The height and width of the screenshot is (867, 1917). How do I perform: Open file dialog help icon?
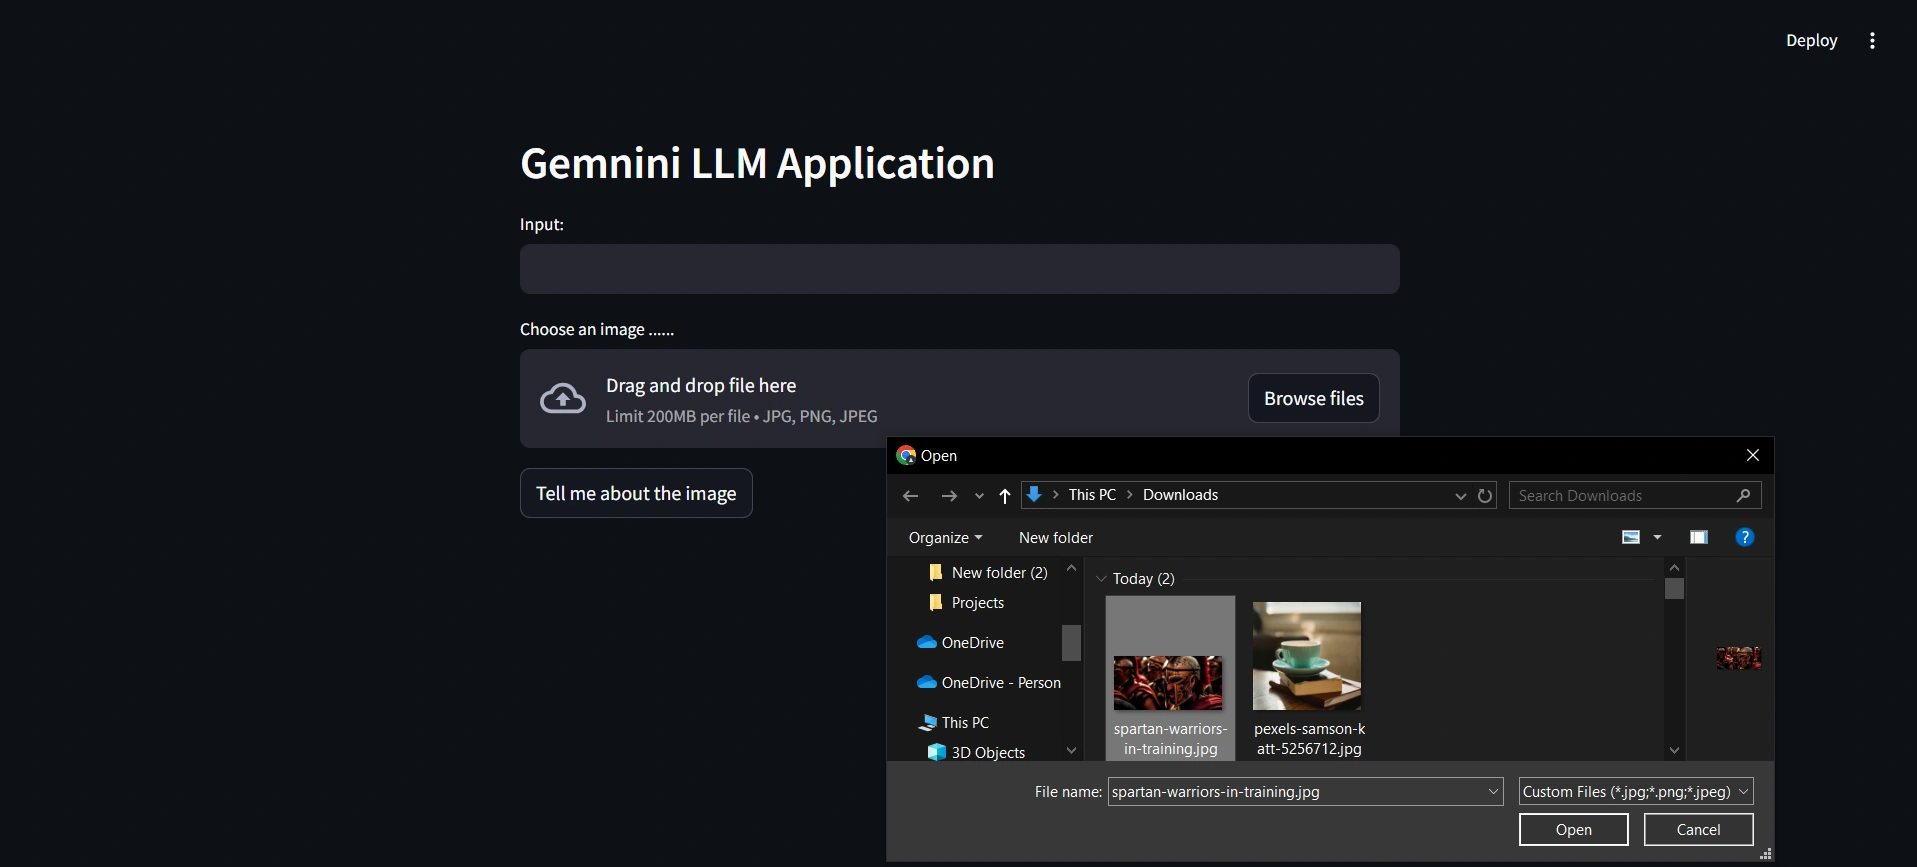(x=1744, y=538)
